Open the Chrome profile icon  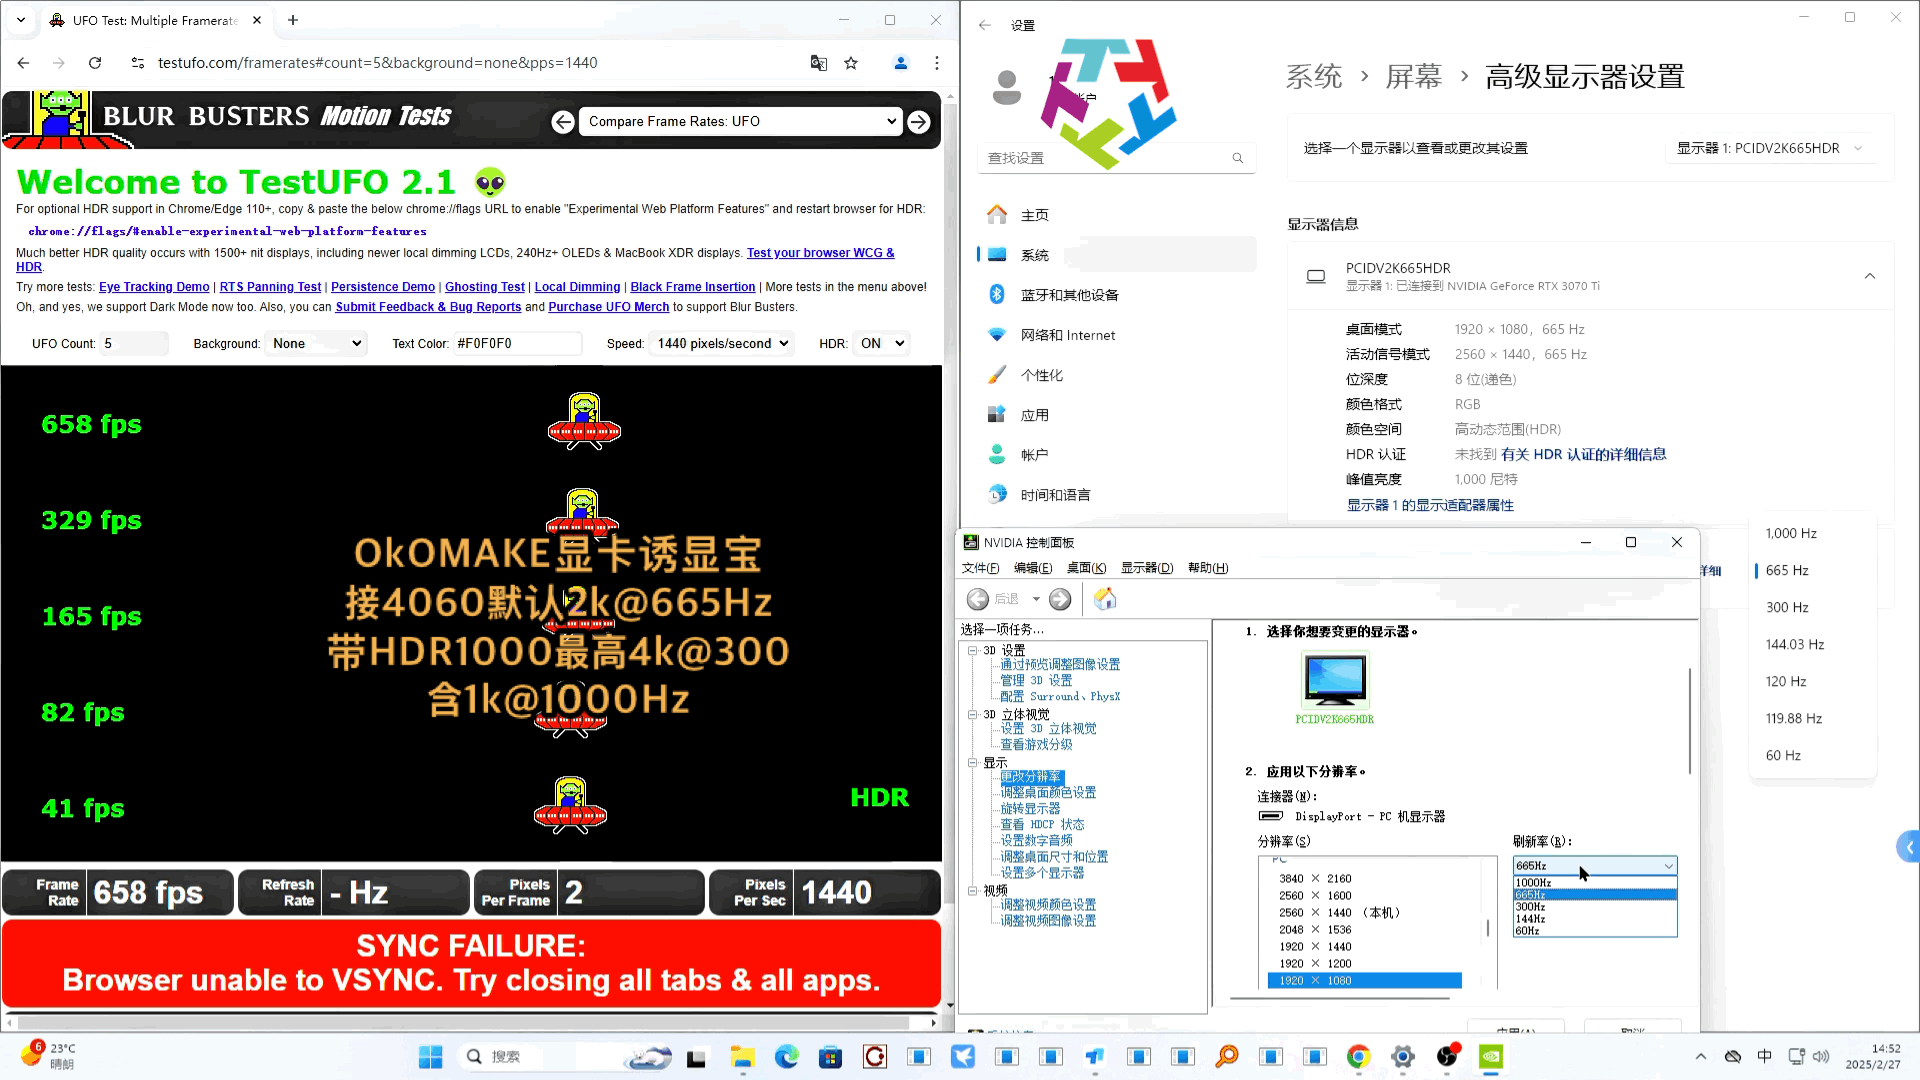(x=900, y=63)
